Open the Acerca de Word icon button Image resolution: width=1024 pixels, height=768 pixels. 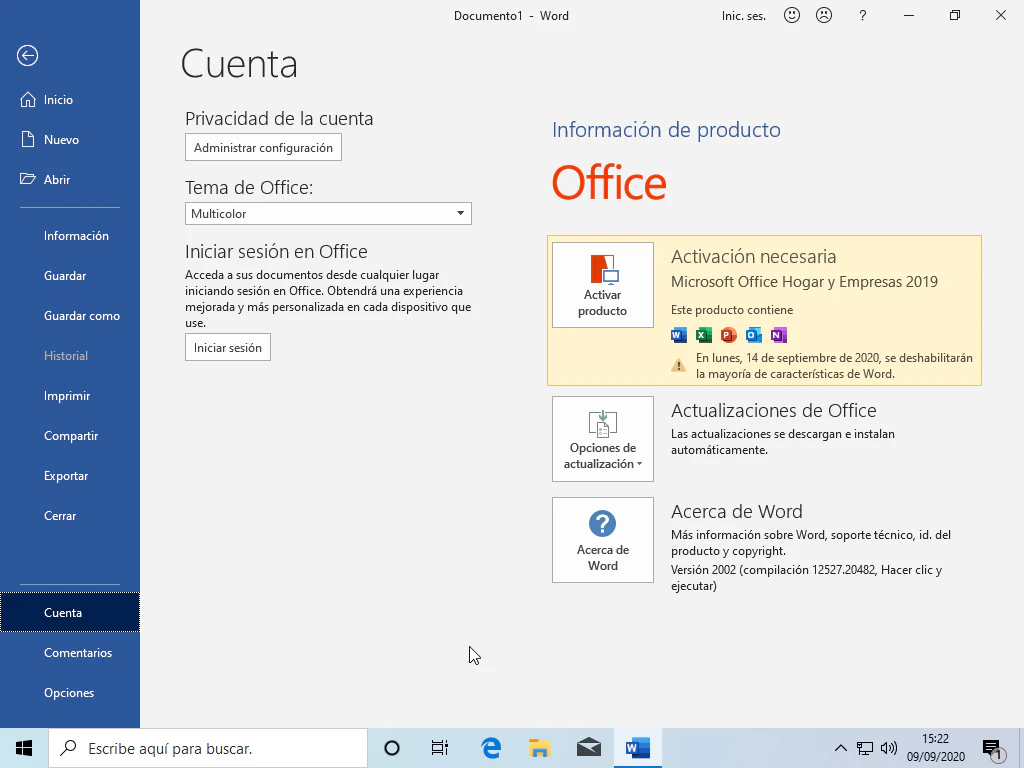pyautogui.click(x=602, y=540)
